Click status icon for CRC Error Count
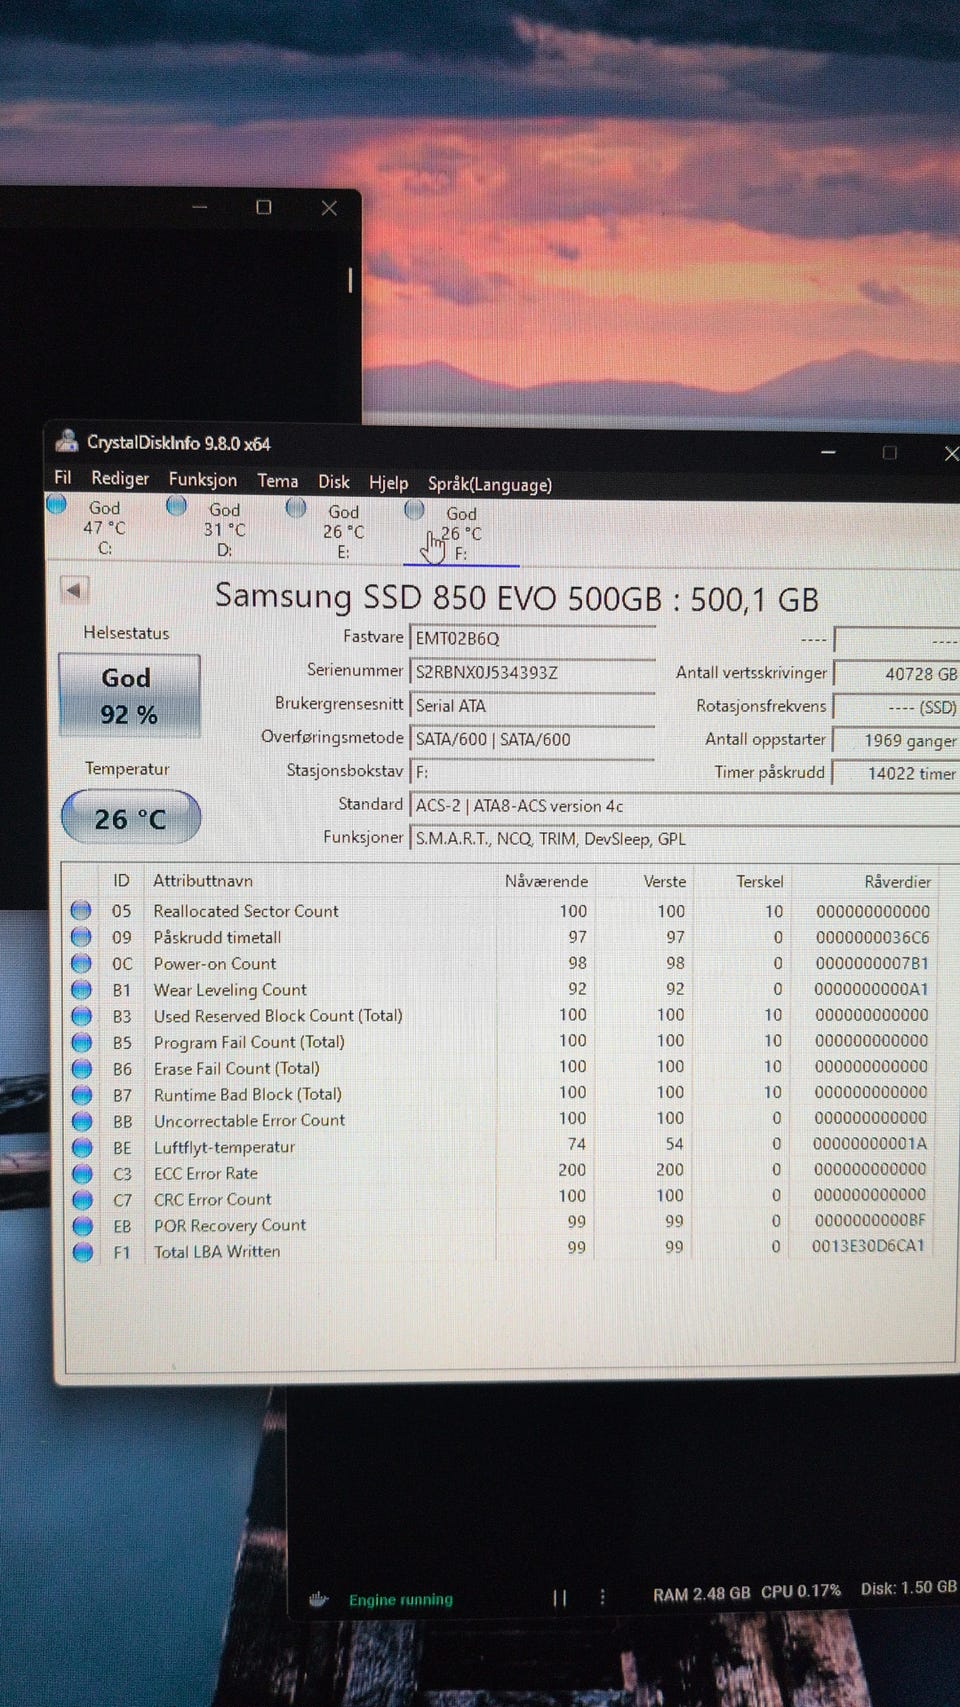Screen dimensions: 960x1707 coord(82,1199)
